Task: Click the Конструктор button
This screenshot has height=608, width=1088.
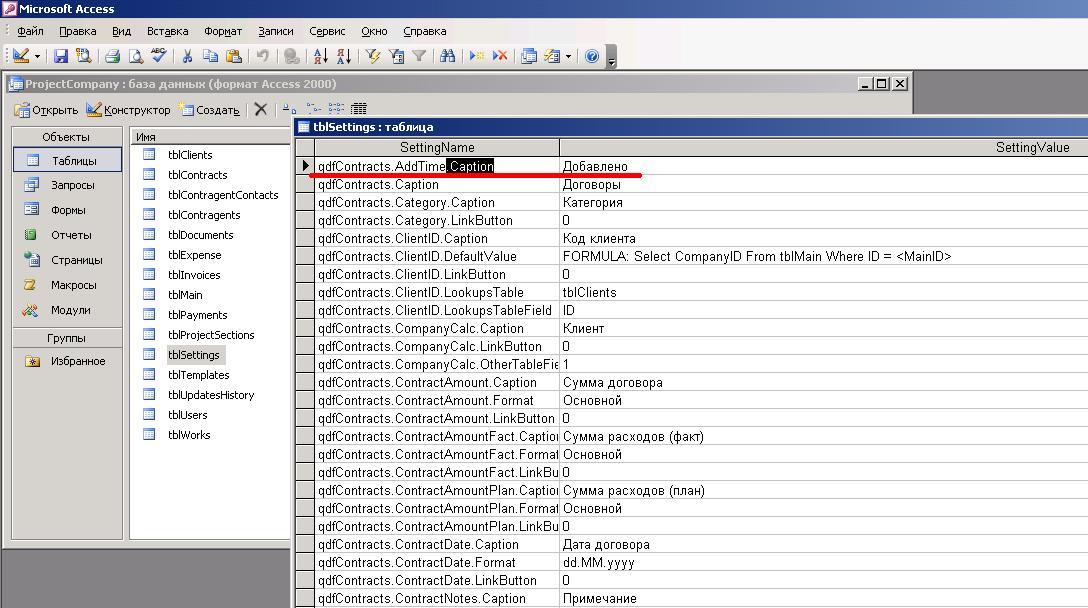Action: [x=128, y=110]
